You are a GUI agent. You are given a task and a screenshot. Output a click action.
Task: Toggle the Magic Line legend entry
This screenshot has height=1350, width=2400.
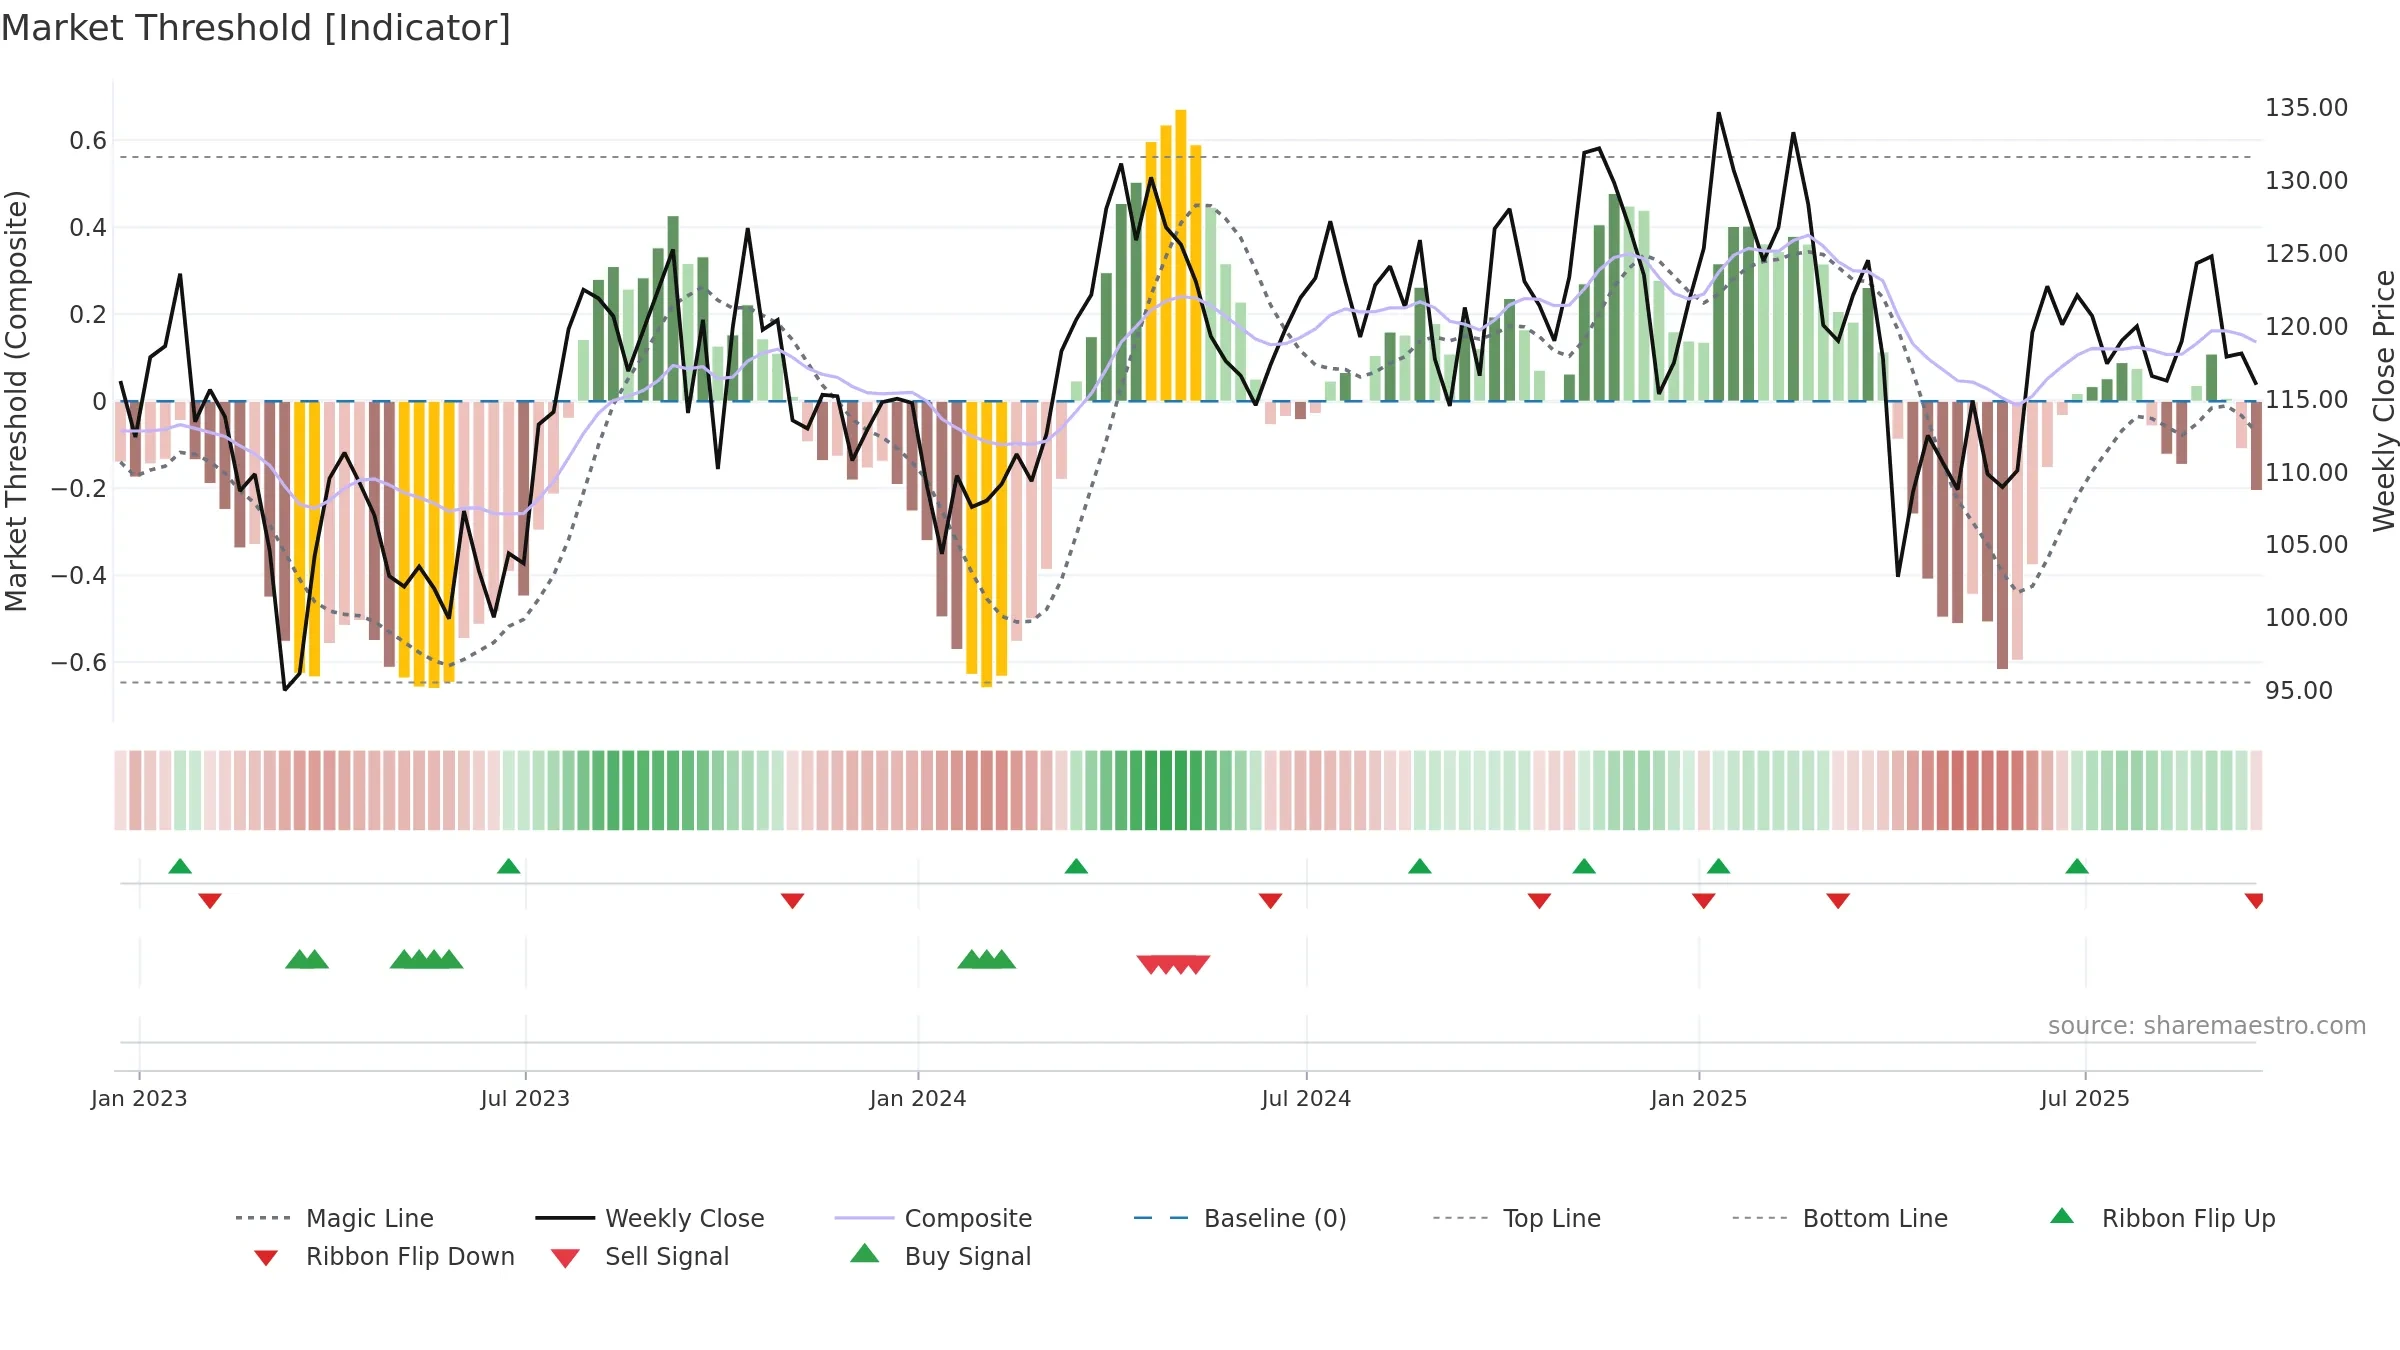[x=335, y=1218]
